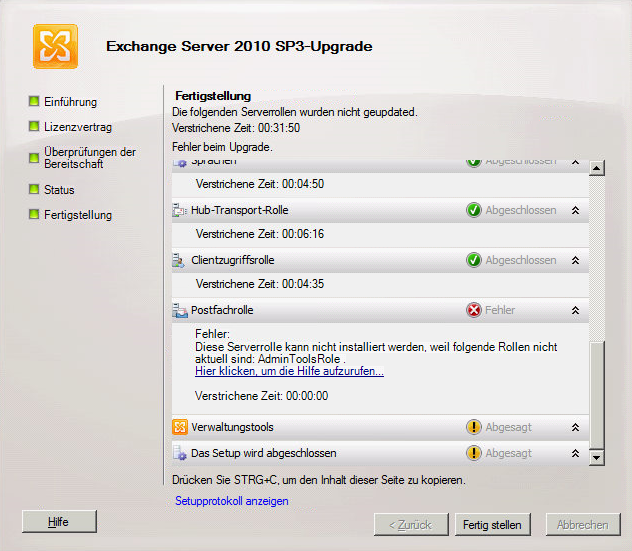Click 'Verstrichene Zeit: 00:04:50' text

click(260, 184)
